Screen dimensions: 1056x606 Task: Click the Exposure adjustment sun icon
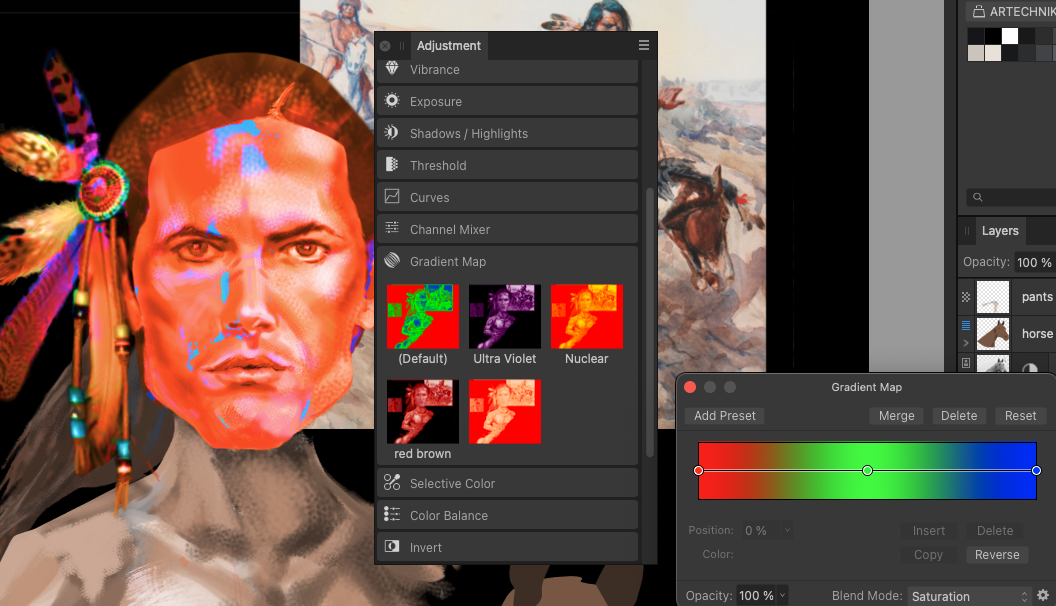point(392,101)
